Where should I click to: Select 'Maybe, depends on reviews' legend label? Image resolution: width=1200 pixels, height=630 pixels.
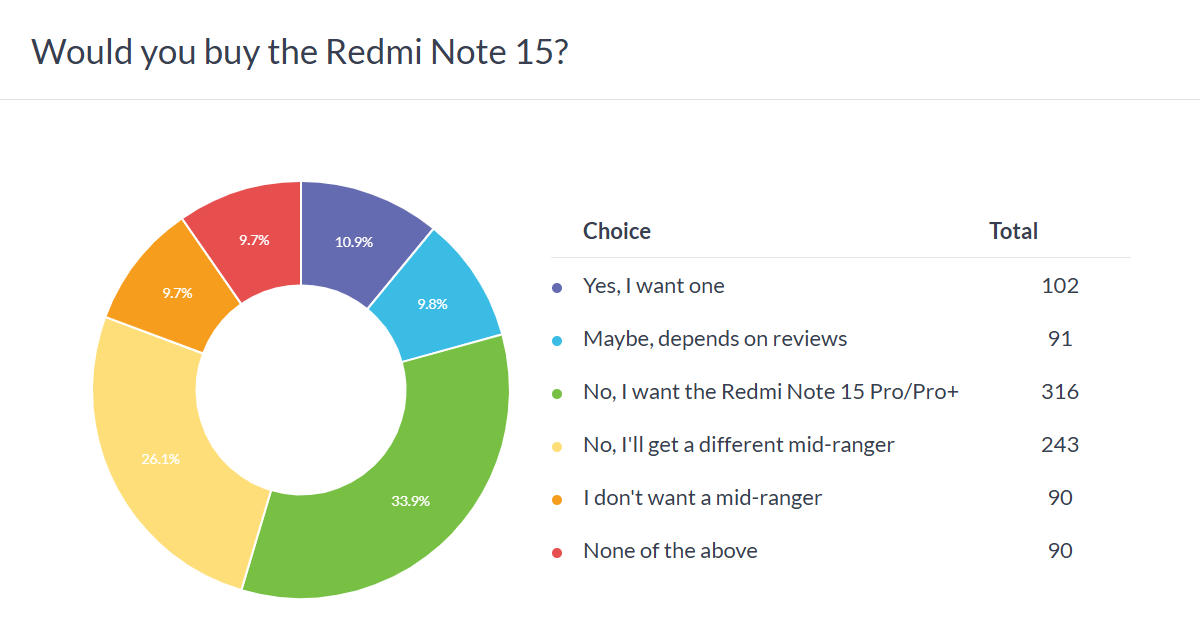[x=715, y=339]
